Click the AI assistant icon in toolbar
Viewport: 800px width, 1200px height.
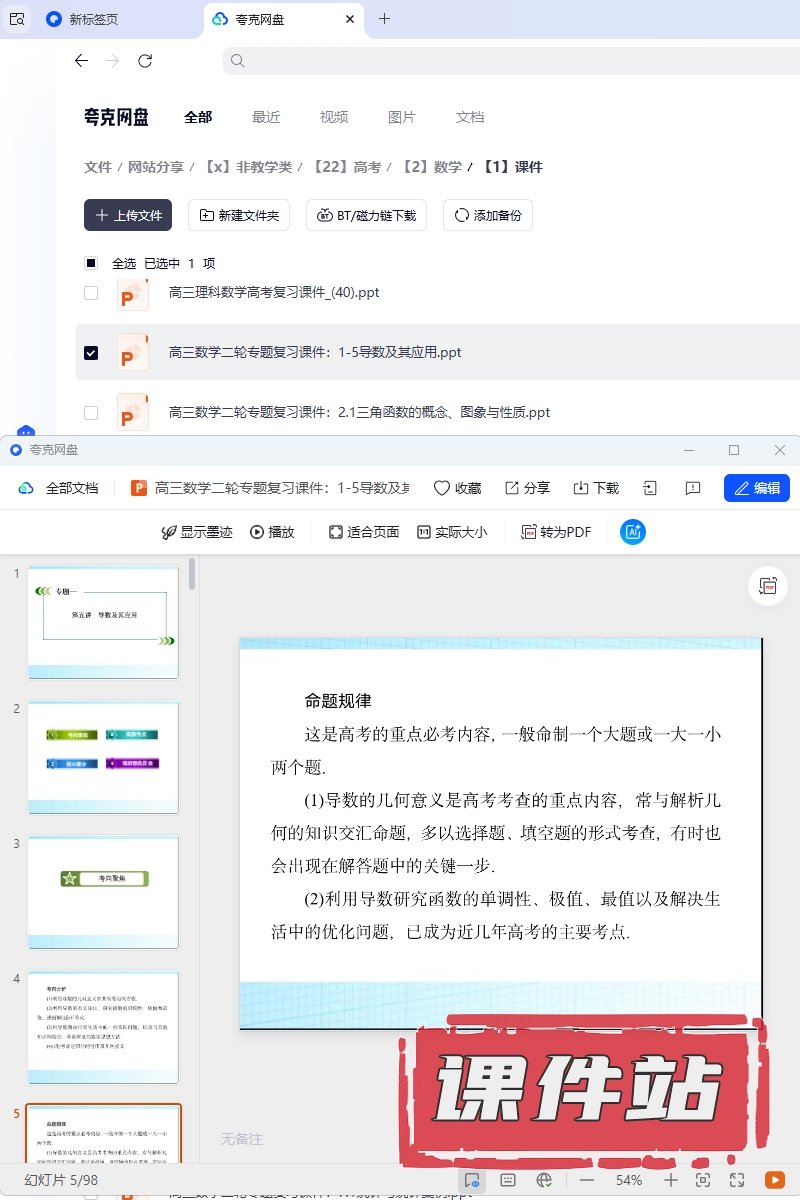point(633,532)
